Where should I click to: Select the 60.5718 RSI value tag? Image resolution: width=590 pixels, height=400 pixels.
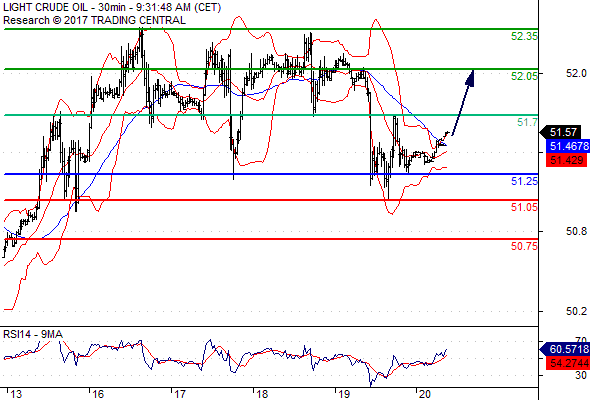pyautogui.click(x=564, y=349)
